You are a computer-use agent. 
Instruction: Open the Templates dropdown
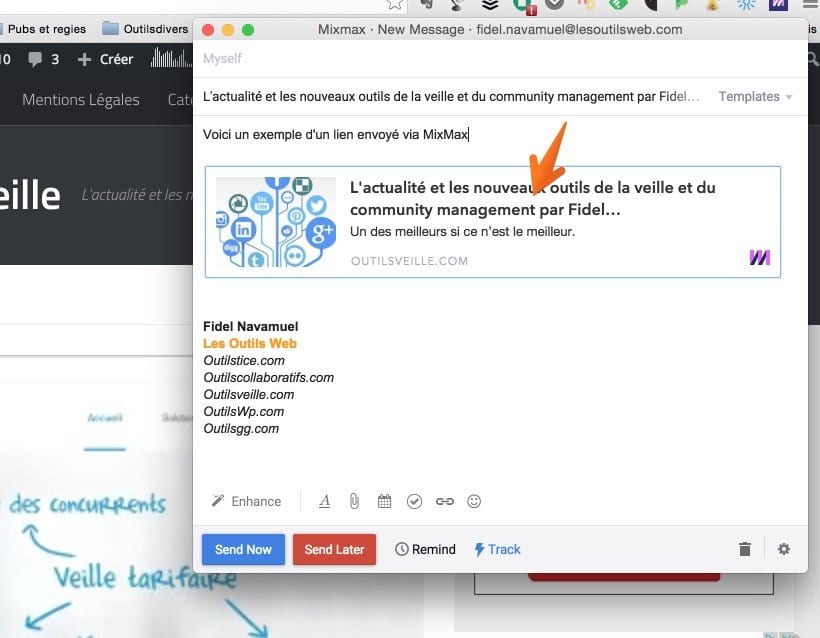(x=755, y=96)
